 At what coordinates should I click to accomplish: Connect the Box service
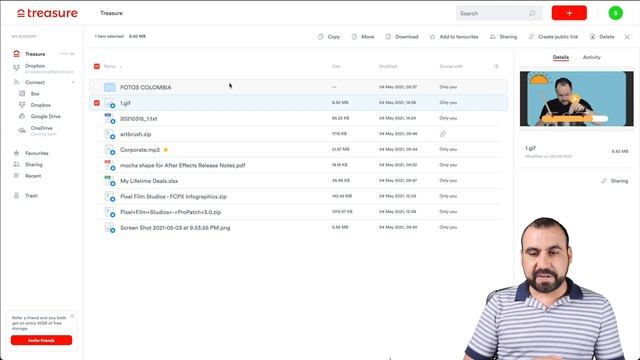[35, 94]
